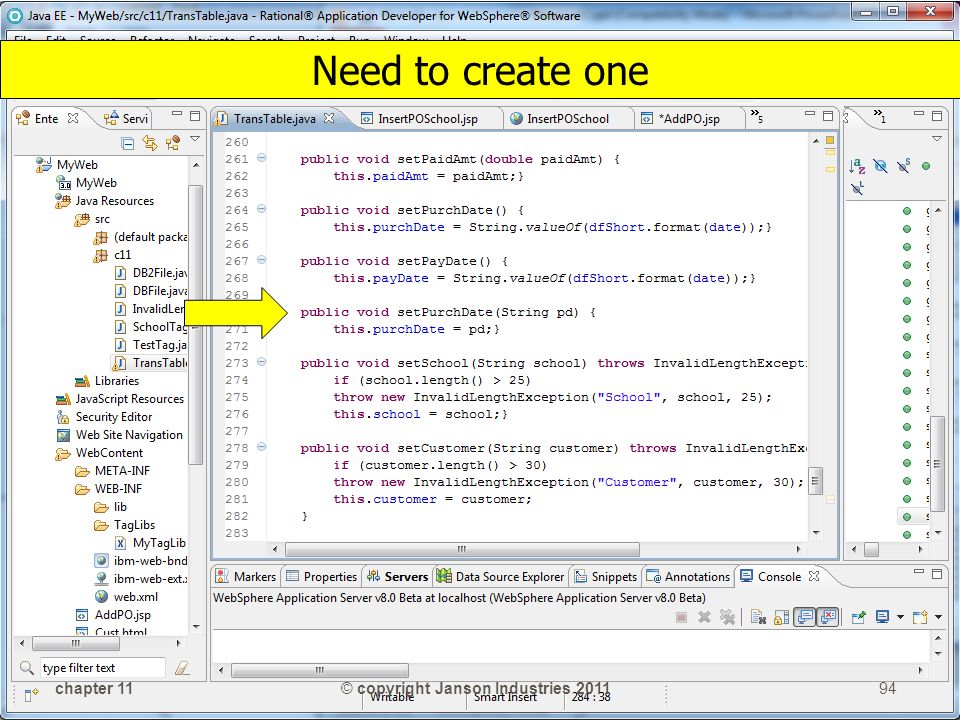Viewport: 960px width, 720px height.
Task: Toggle Hide Local Types in outline
Action: [x=857, y=188]
